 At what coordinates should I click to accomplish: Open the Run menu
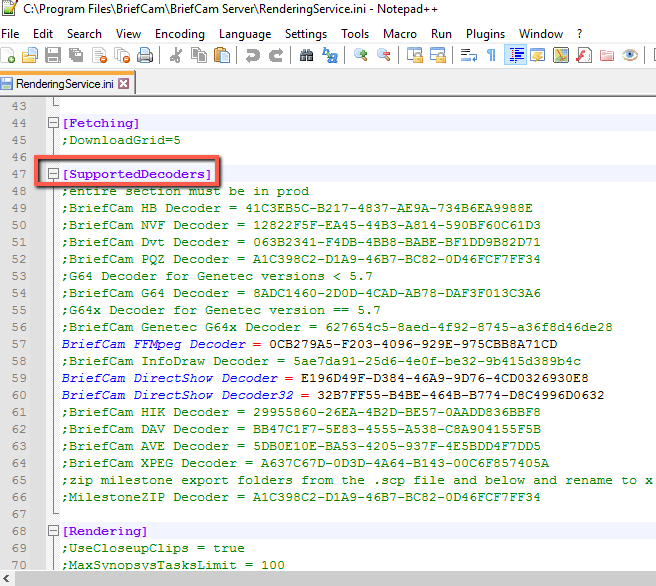[441, 34]
